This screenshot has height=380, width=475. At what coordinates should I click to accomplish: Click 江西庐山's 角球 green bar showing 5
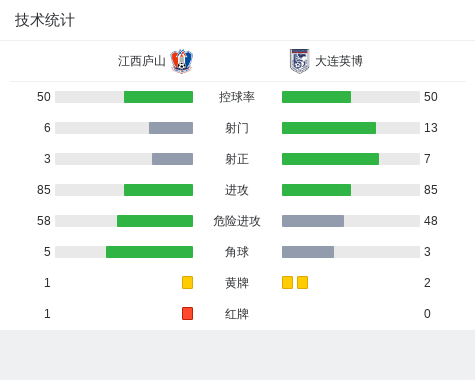coord(149,252)
